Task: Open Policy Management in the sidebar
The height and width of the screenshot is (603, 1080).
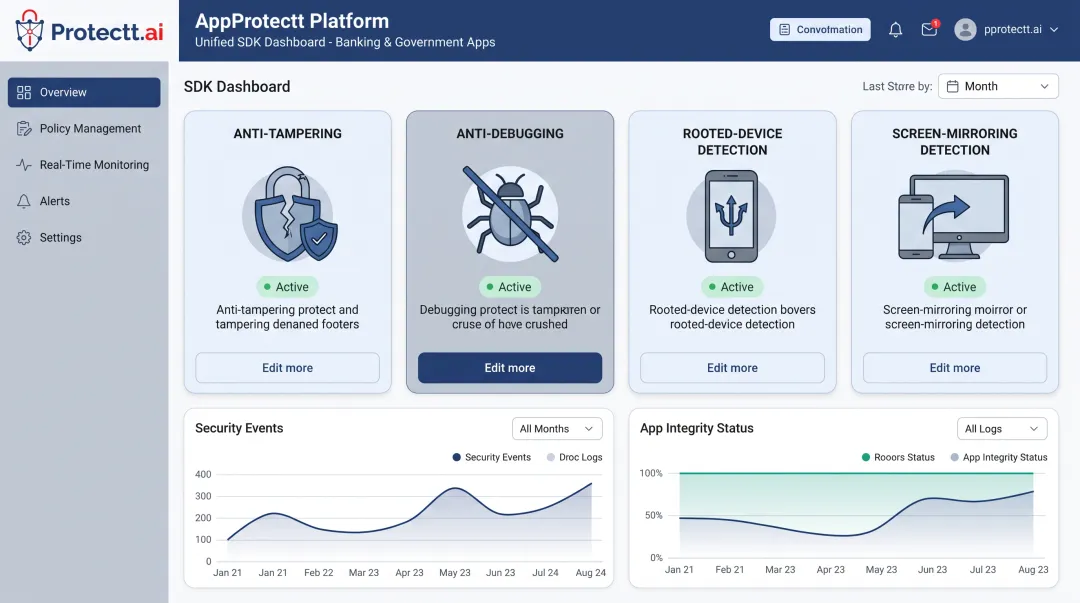Action: (x=84, y=129)
